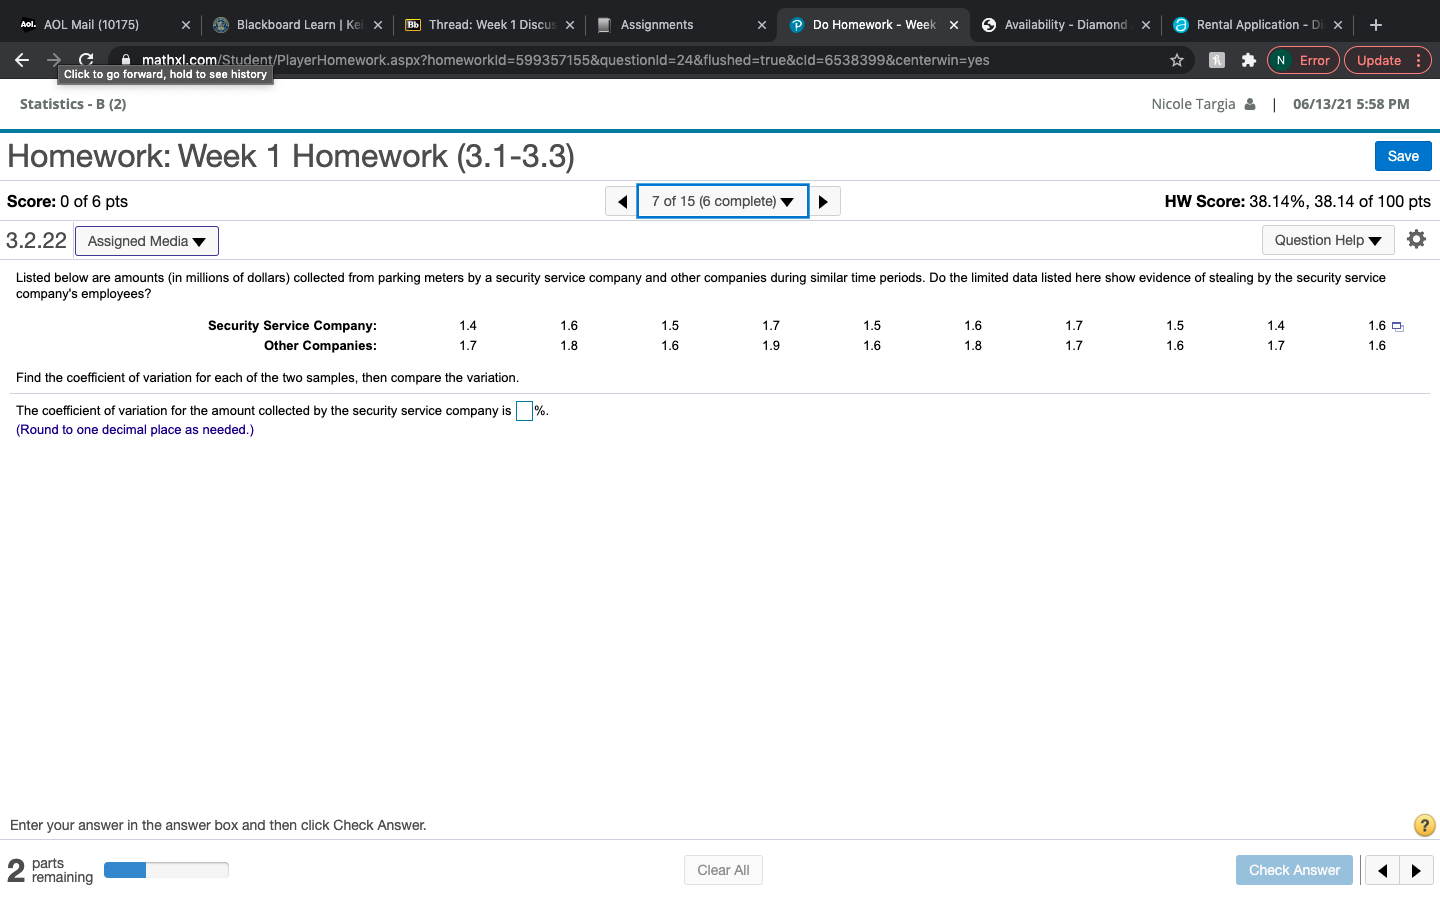Click the site lock icon
Image resolution: width=1440 pixels, height=900 pixels.
coord(126,60)
